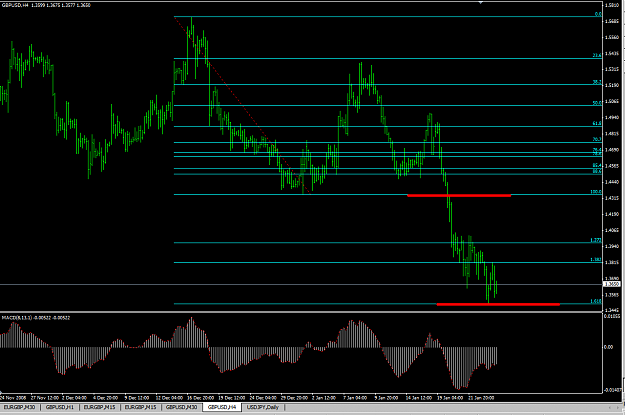Click the 1.5190 price on the scale
Image resolution: width=625 pixels, height=415 pixels.
tap(612, 85)
